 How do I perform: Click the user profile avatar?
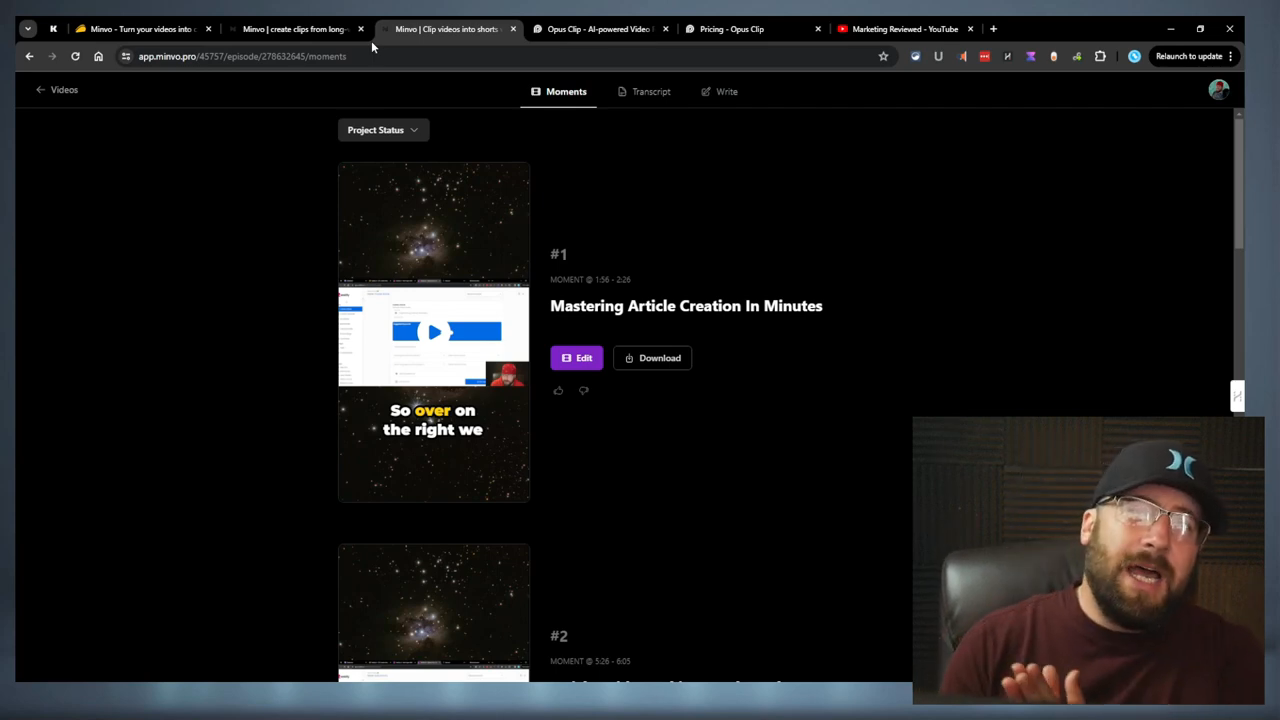pyautogui.click(x=1218, y=90)
